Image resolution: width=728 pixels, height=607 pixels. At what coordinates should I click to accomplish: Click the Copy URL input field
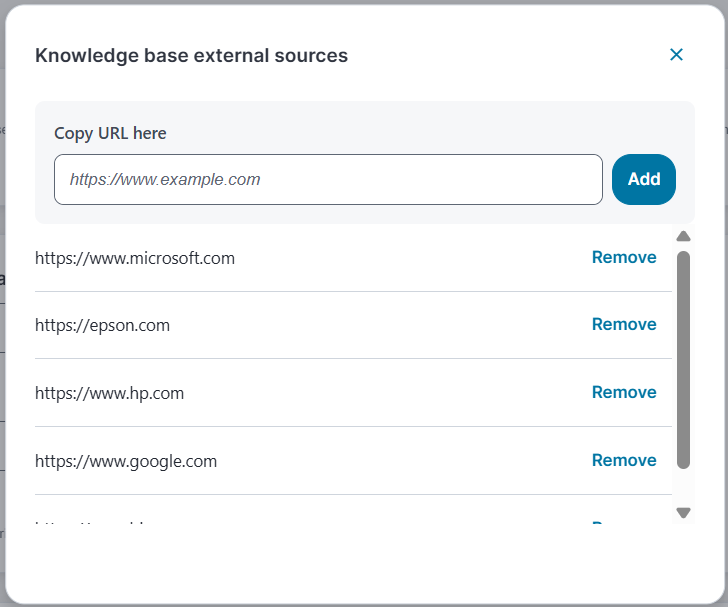328,180
